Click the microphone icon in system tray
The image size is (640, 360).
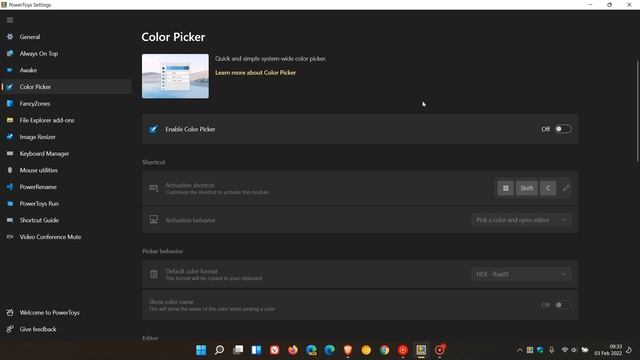tap(551, 350)
